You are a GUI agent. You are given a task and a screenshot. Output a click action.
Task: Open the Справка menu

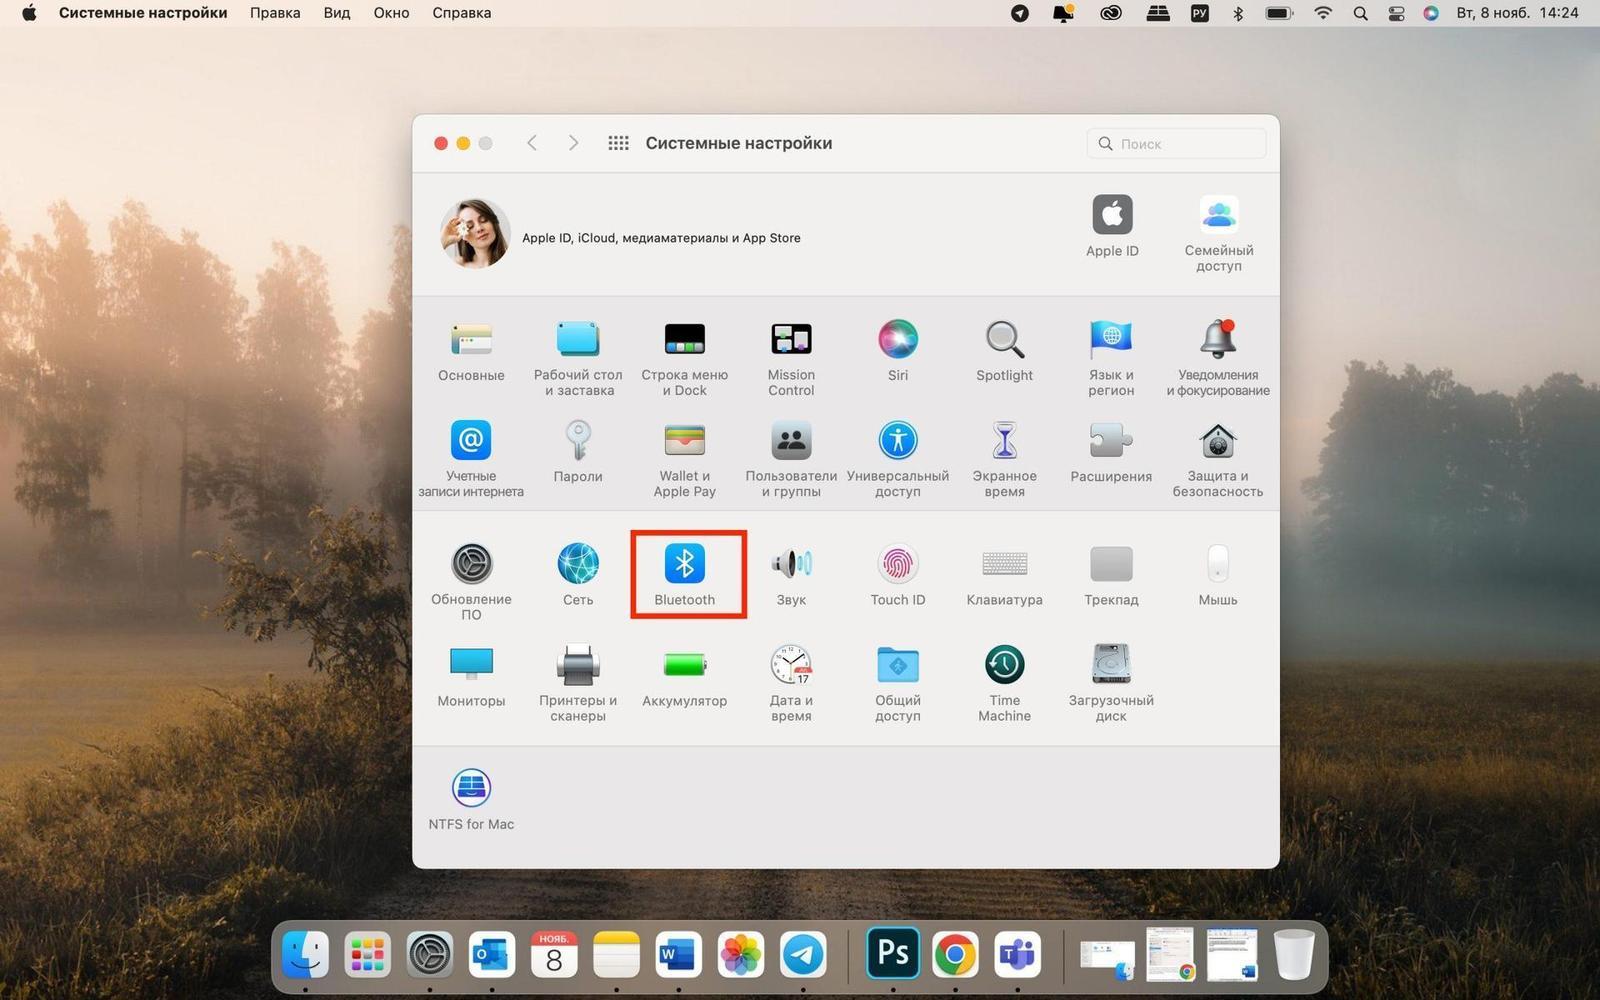pos(461,13)
